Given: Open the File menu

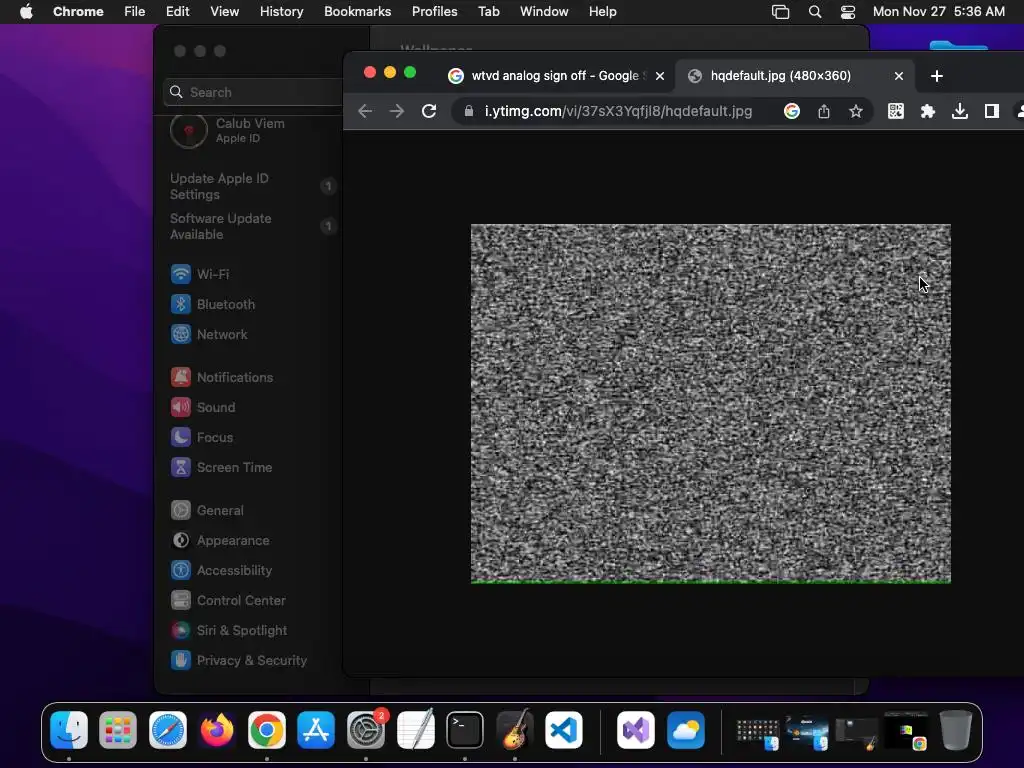Looking at the screenshot, I should tap(135, 12).
